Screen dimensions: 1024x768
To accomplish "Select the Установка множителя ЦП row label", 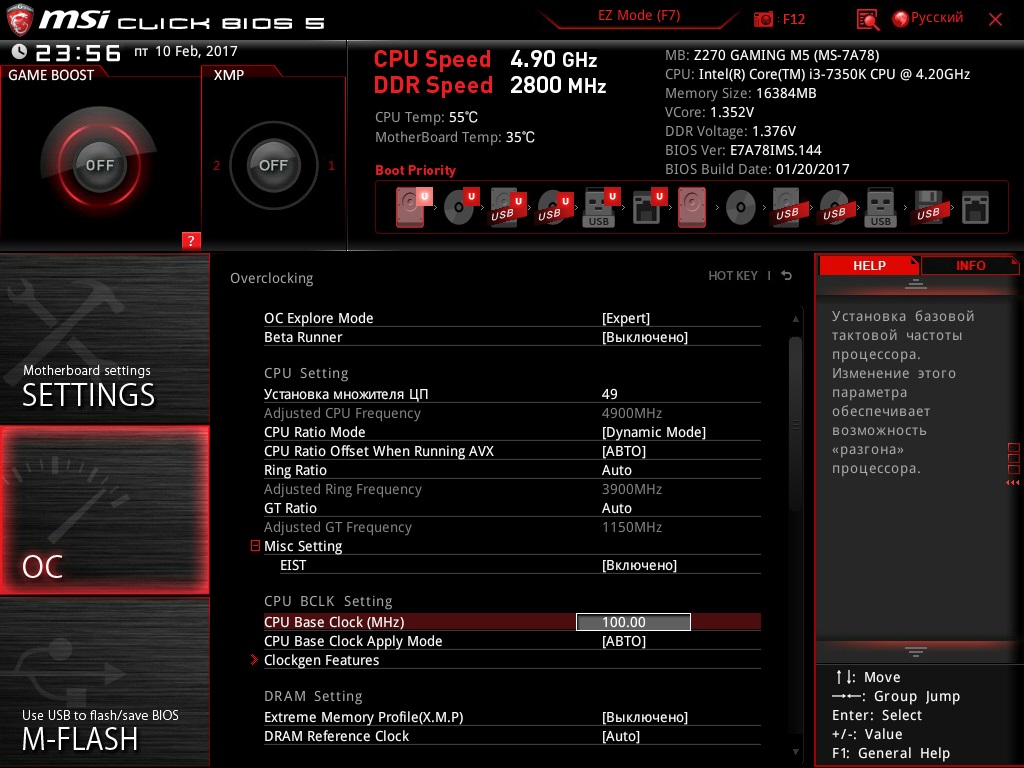I will (x=345, y=394).
